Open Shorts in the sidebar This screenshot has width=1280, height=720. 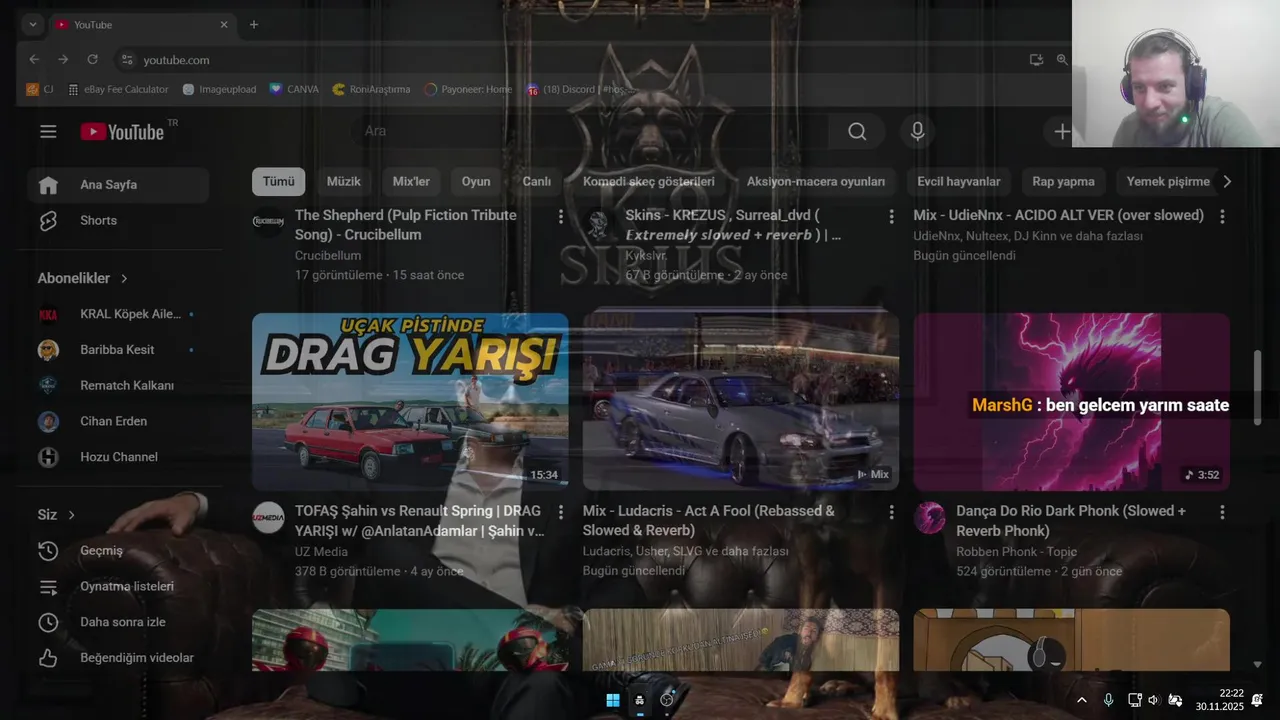point(119,220)
